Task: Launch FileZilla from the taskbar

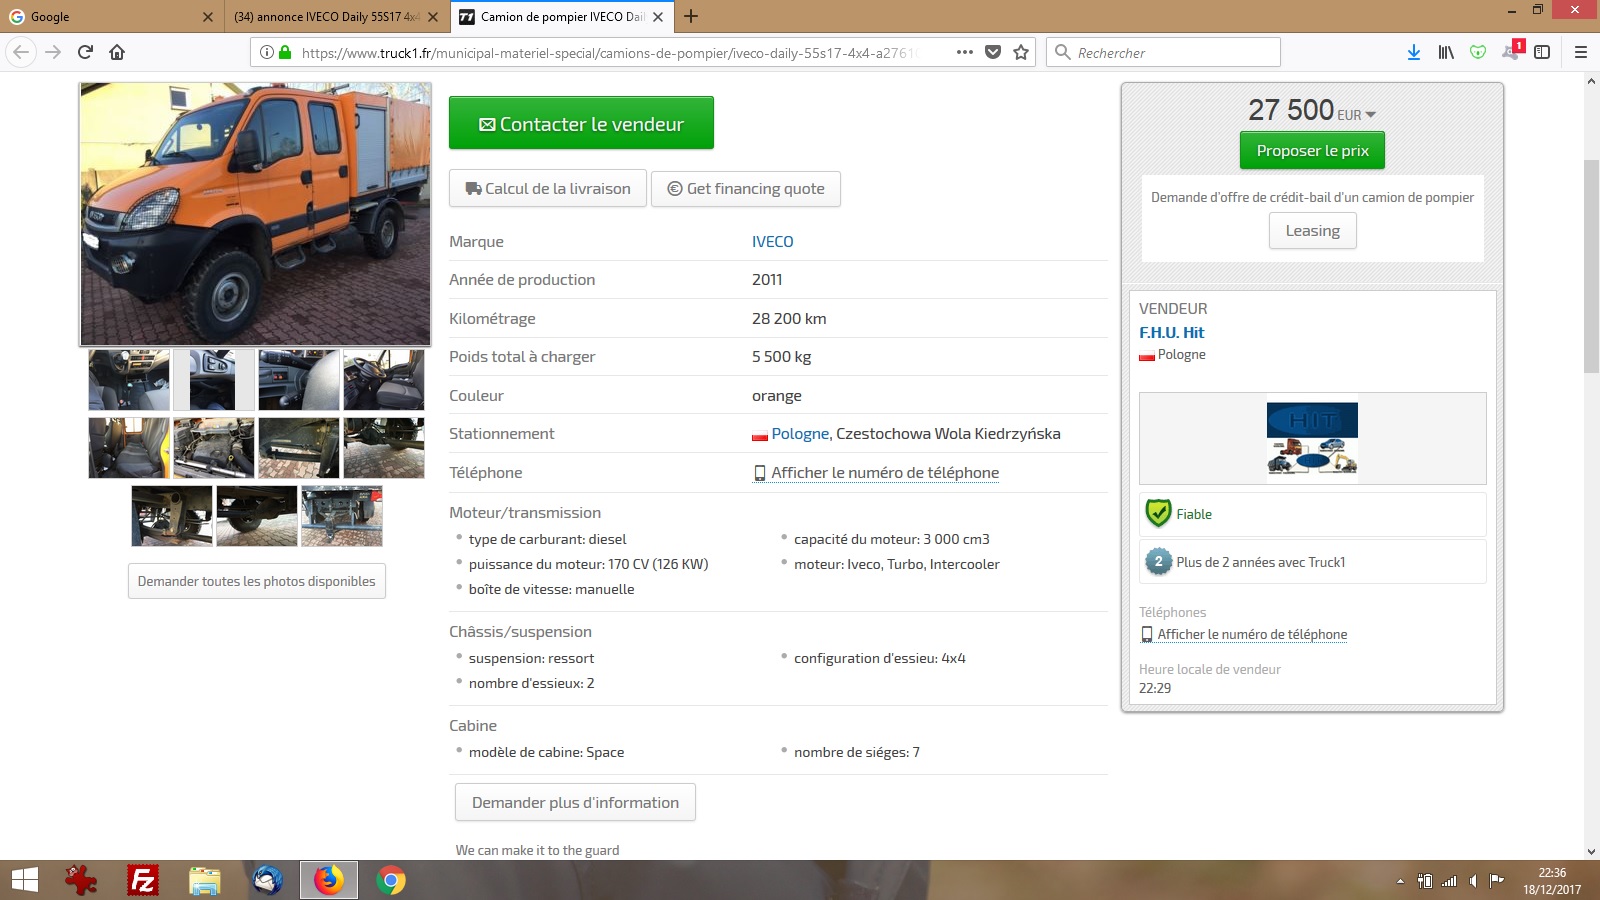Action: pyautogui.click(x=142, y=880)
